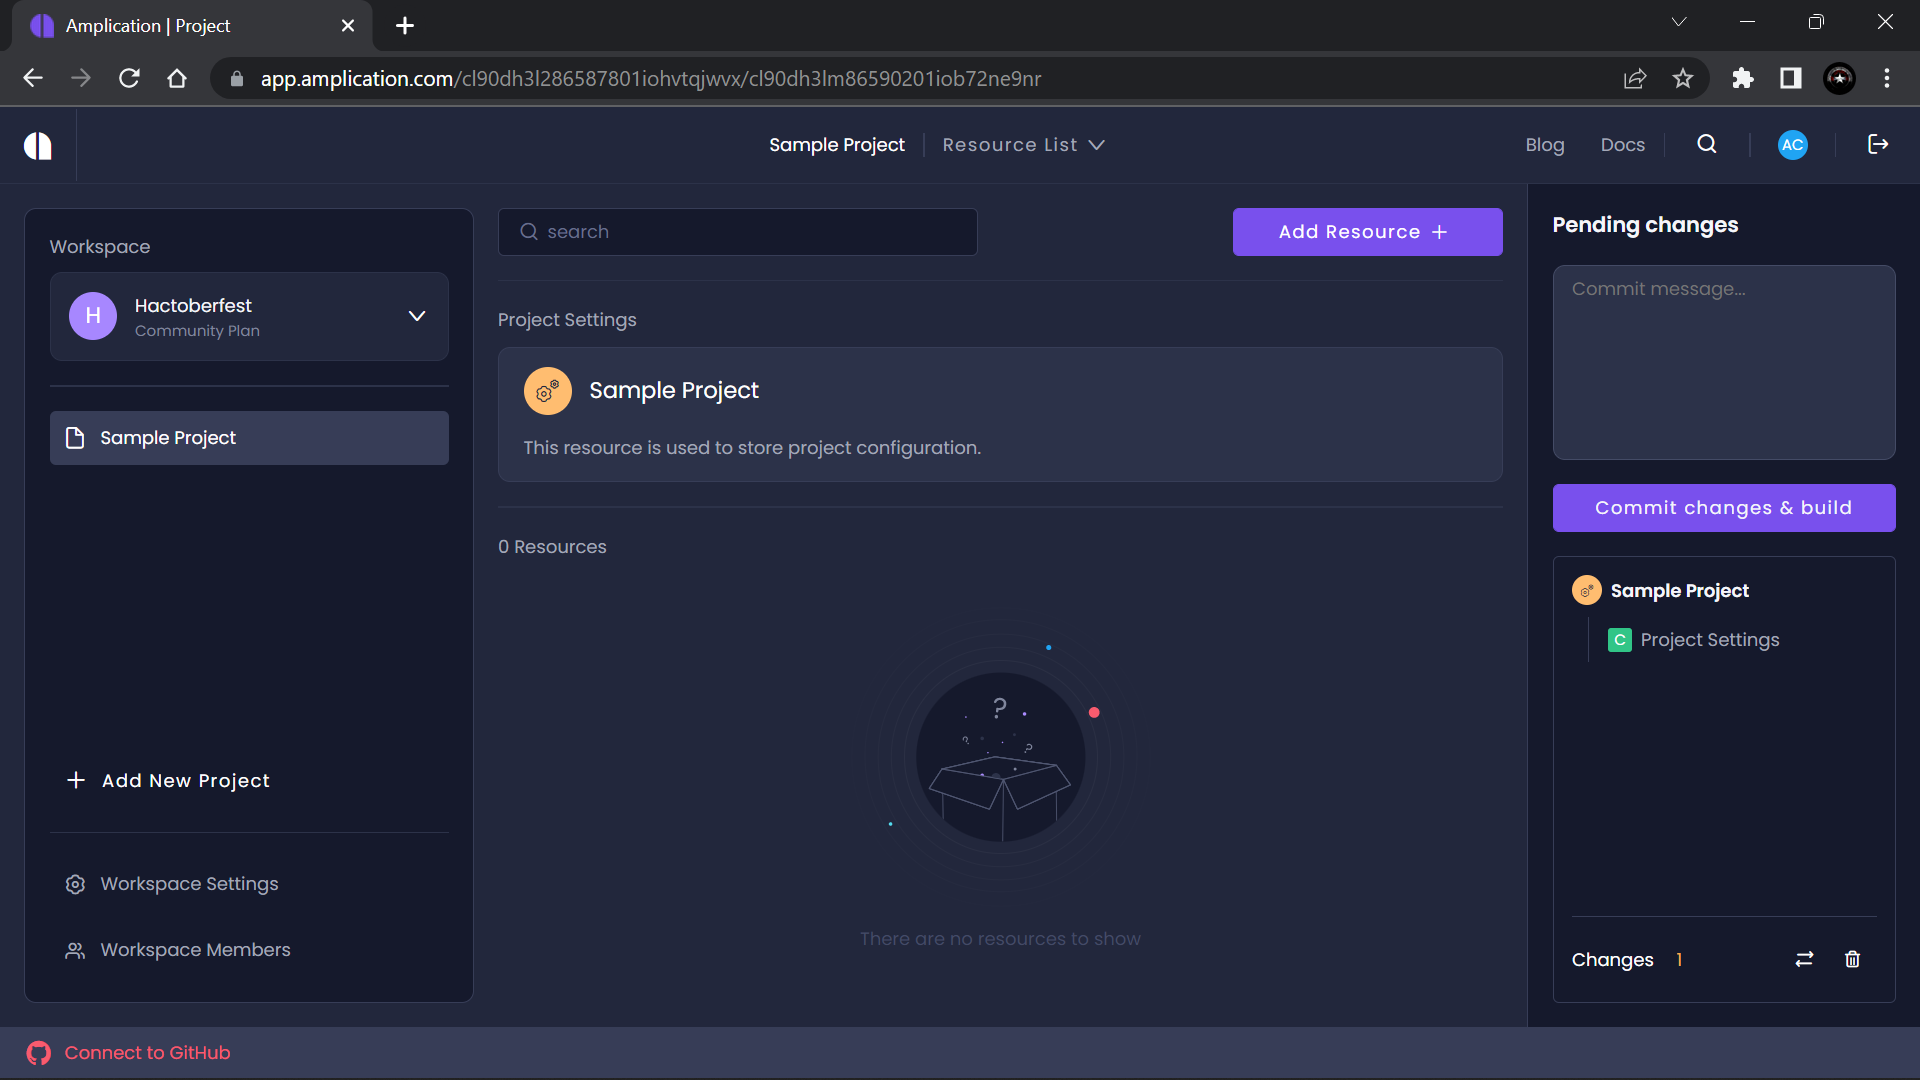This screenshot has width=1920, height=1080.
Task: Click the AC user avatar
Action: pos(1791,144)
